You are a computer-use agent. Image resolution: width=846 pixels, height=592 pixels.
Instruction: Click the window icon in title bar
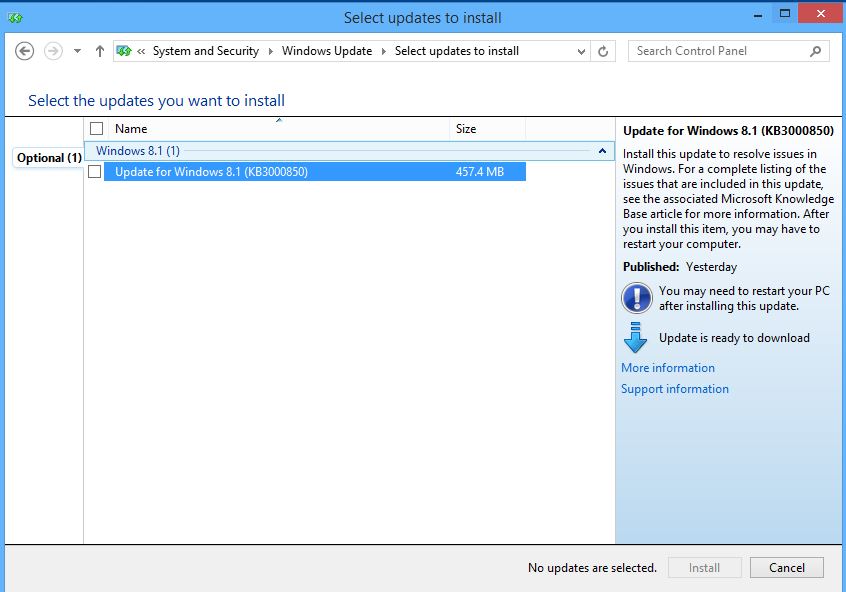(15, 18)
